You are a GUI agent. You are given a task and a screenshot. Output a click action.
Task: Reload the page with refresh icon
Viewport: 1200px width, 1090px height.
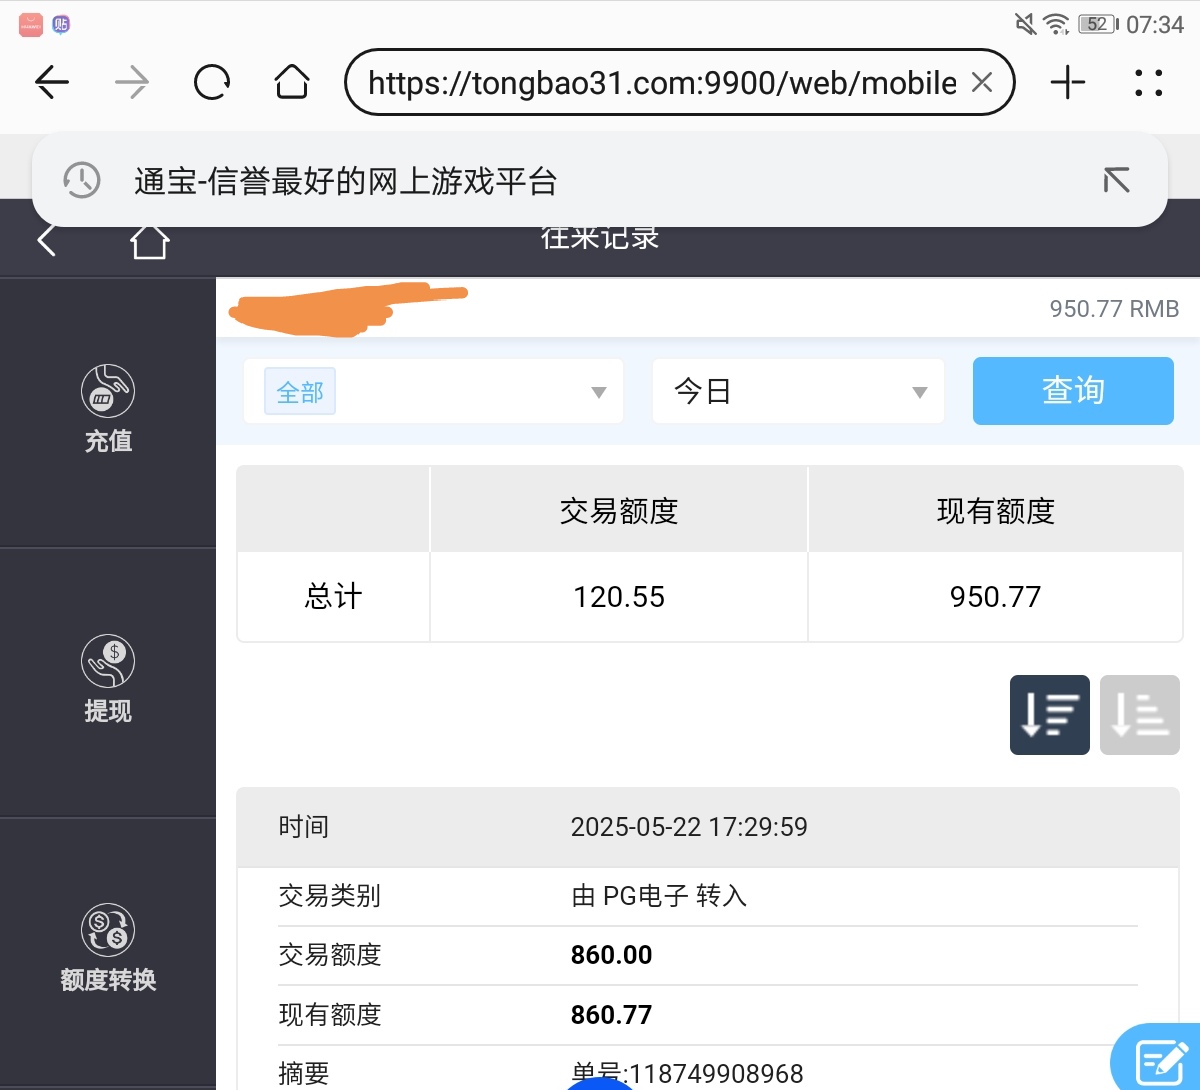212,82
